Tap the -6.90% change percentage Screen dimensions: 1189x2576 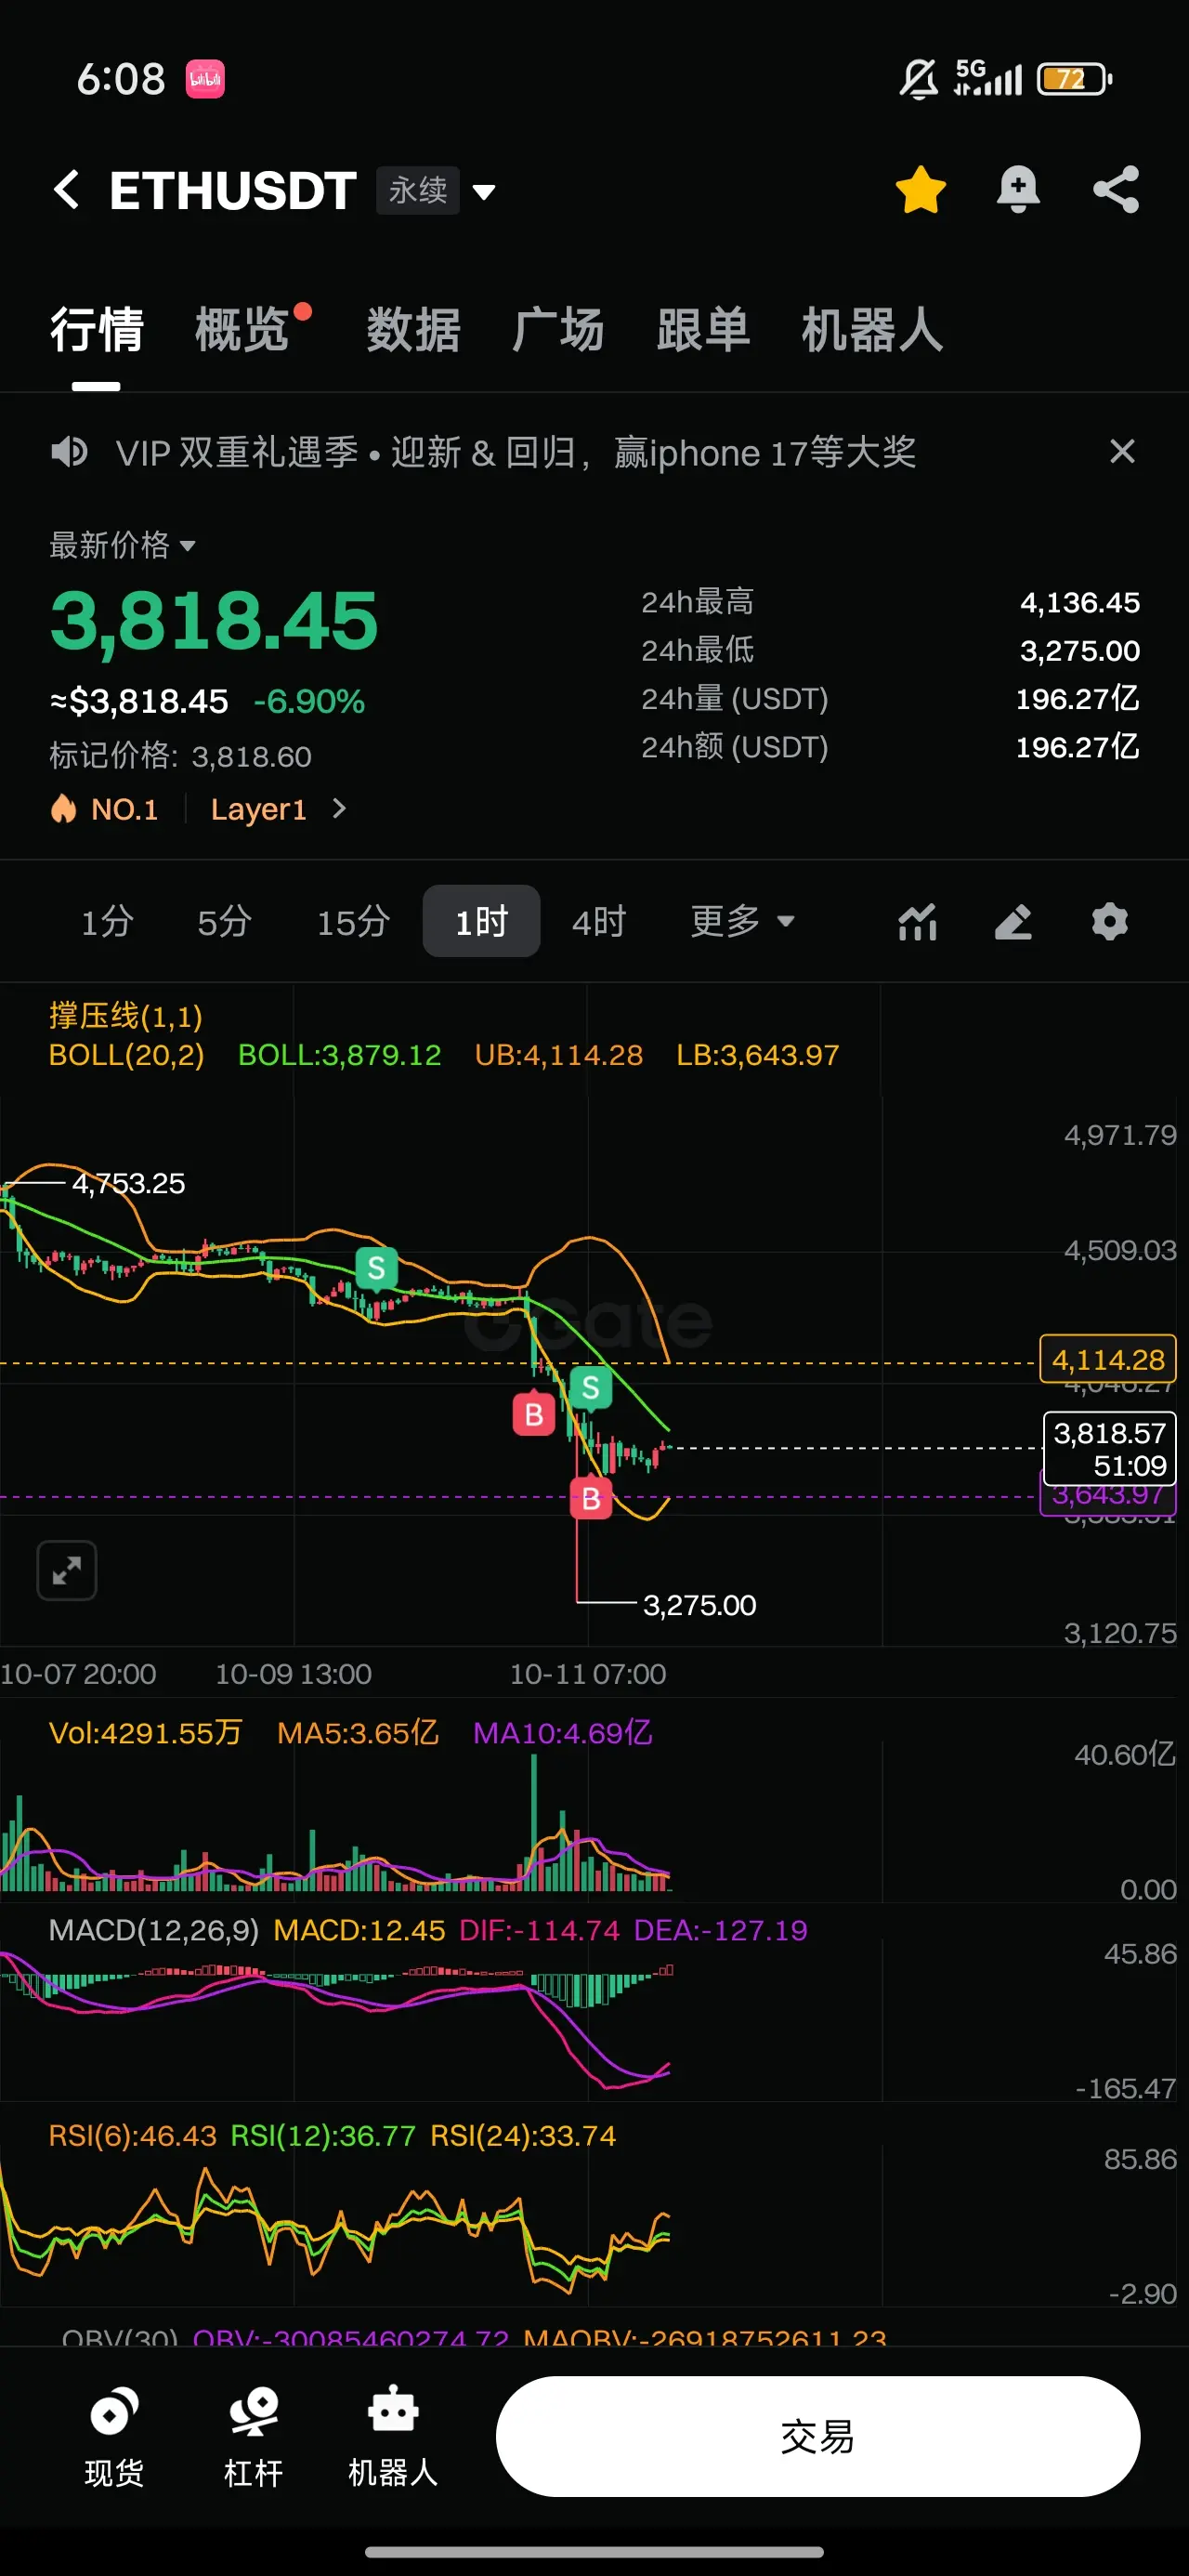click(309, 701)
